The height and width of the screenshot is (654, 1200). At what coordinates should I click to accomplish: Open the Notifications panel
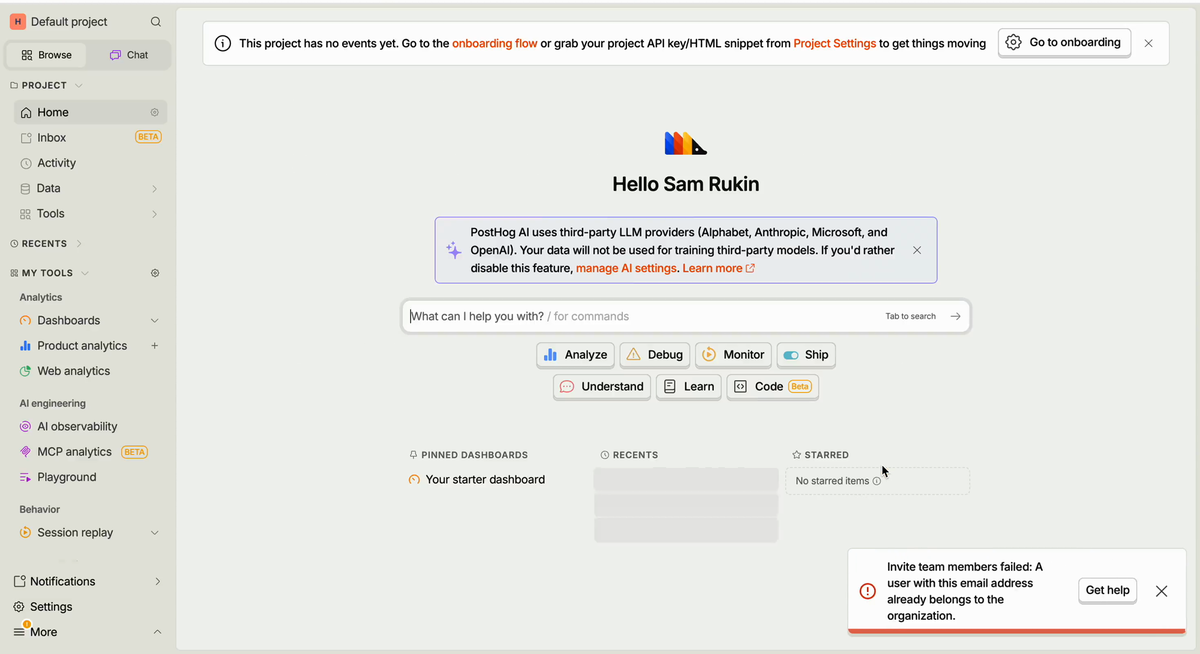pyautogui.click(x=89, y=582)
